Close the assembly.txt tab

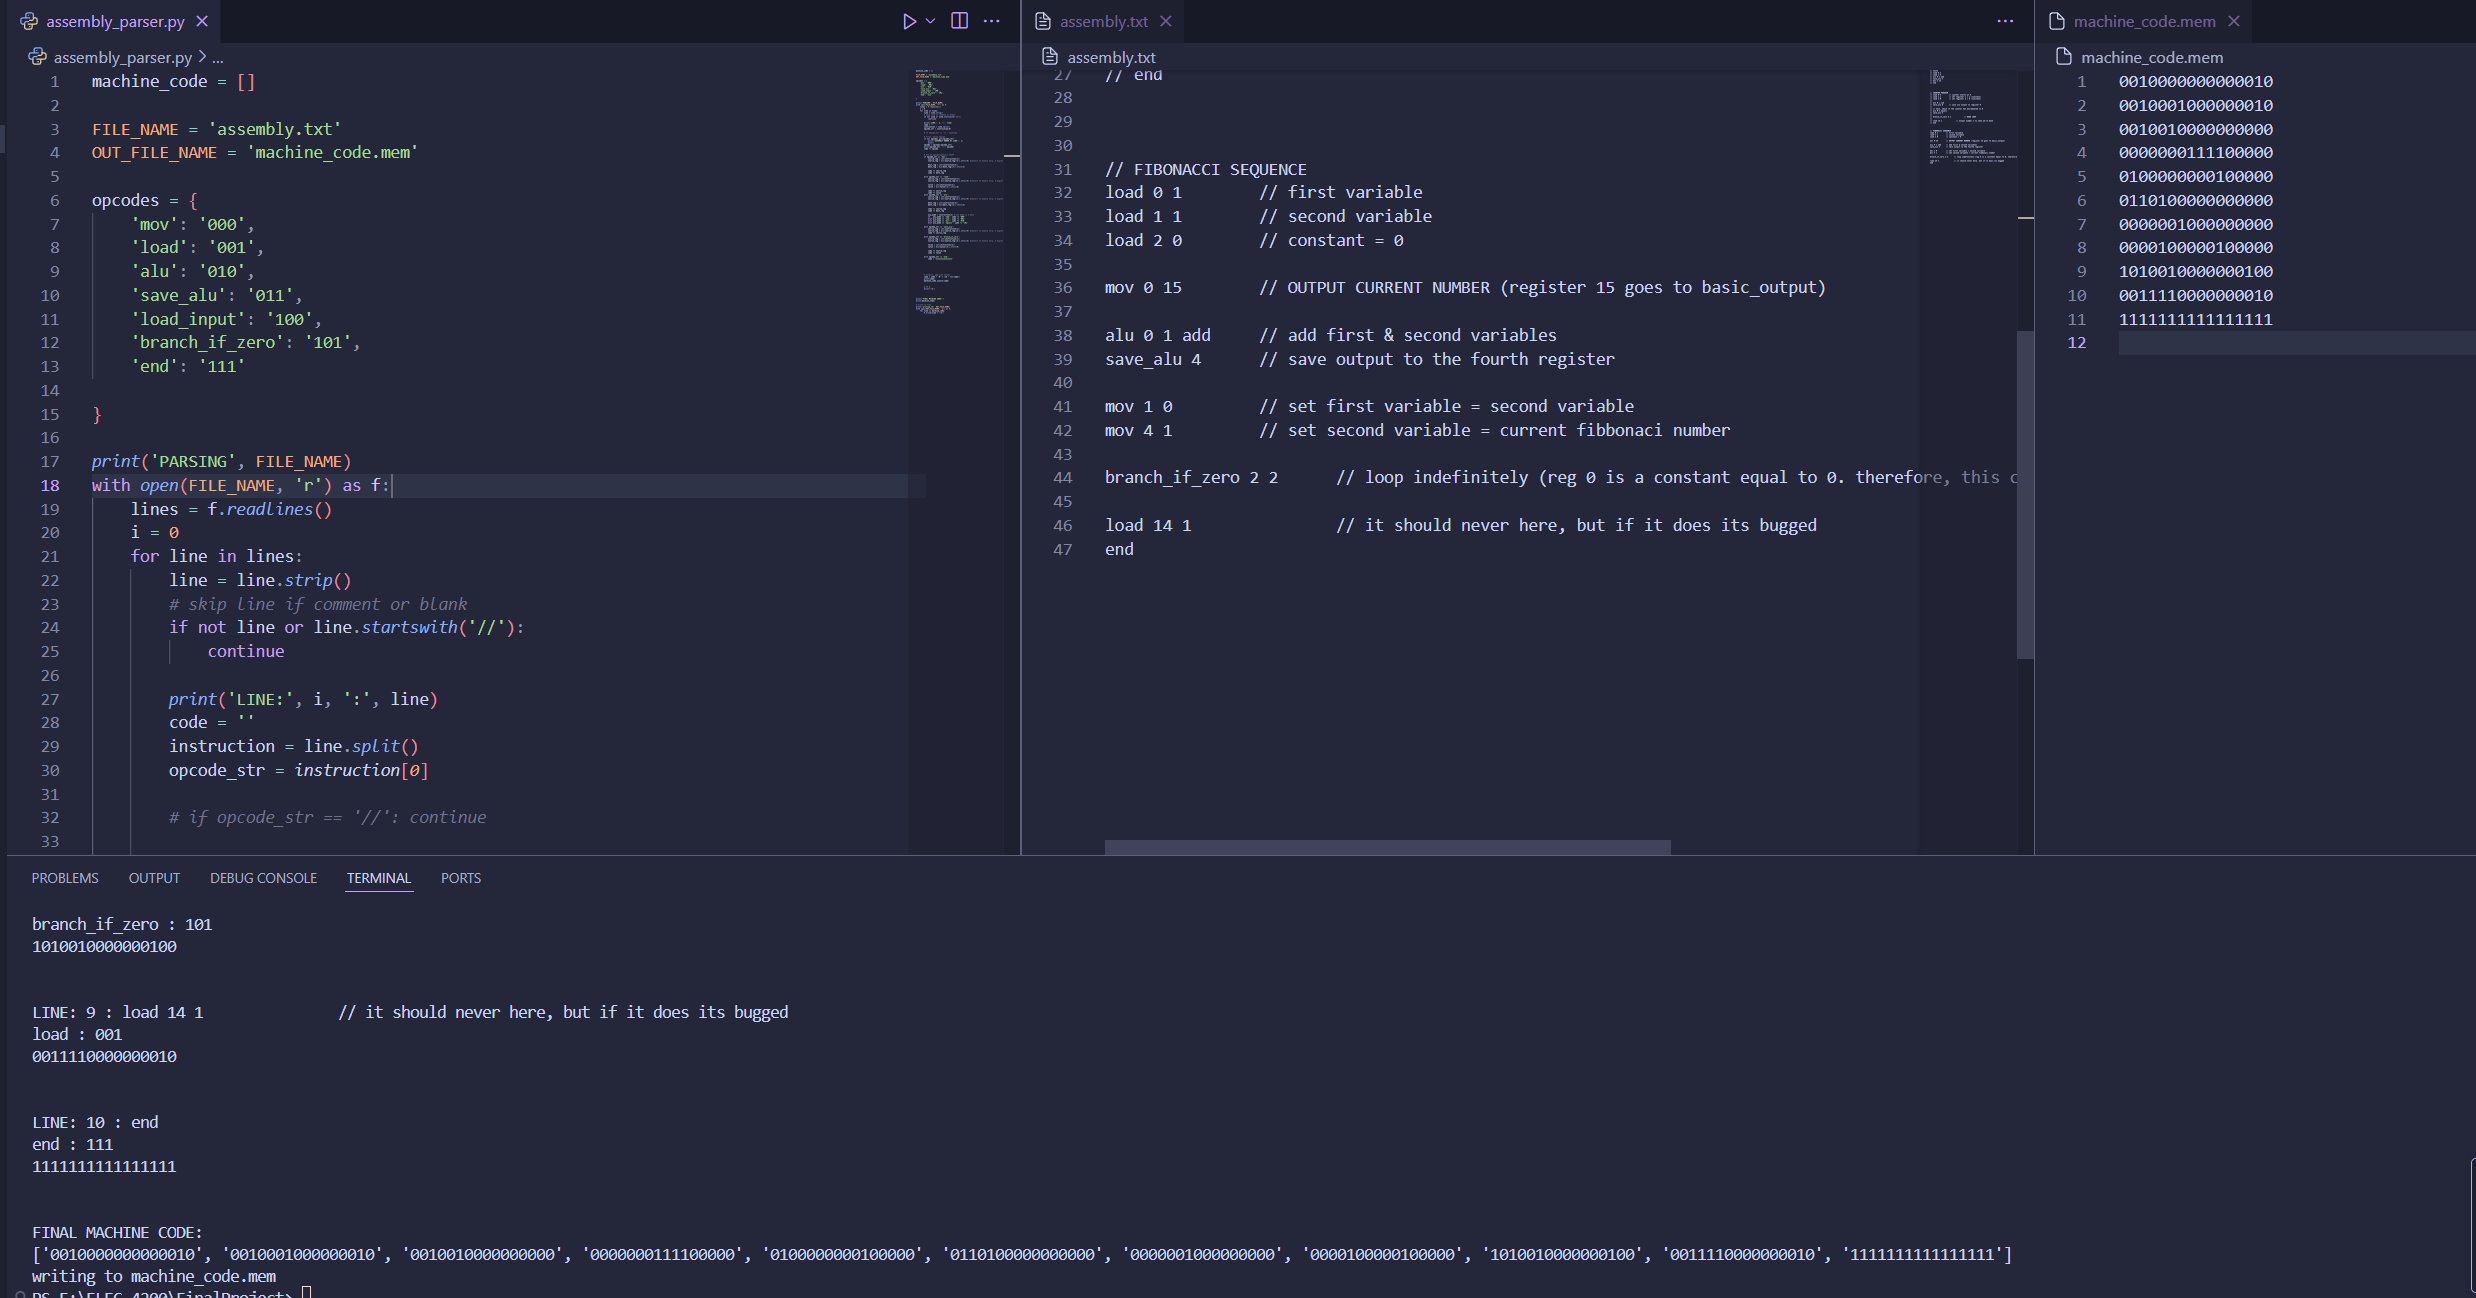[1166, 21]
